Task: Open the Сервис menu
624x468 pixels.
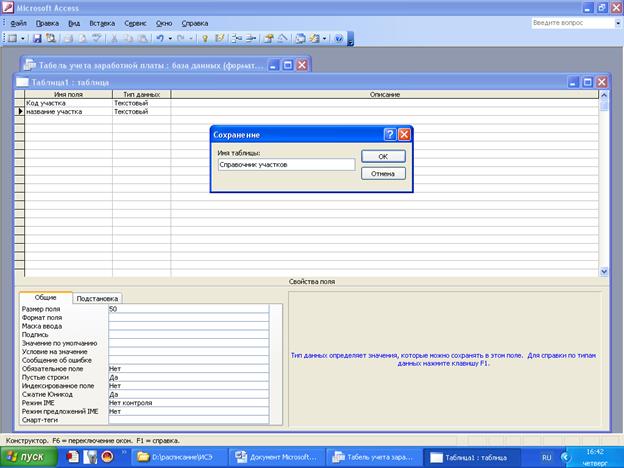Action: point(138,21)
